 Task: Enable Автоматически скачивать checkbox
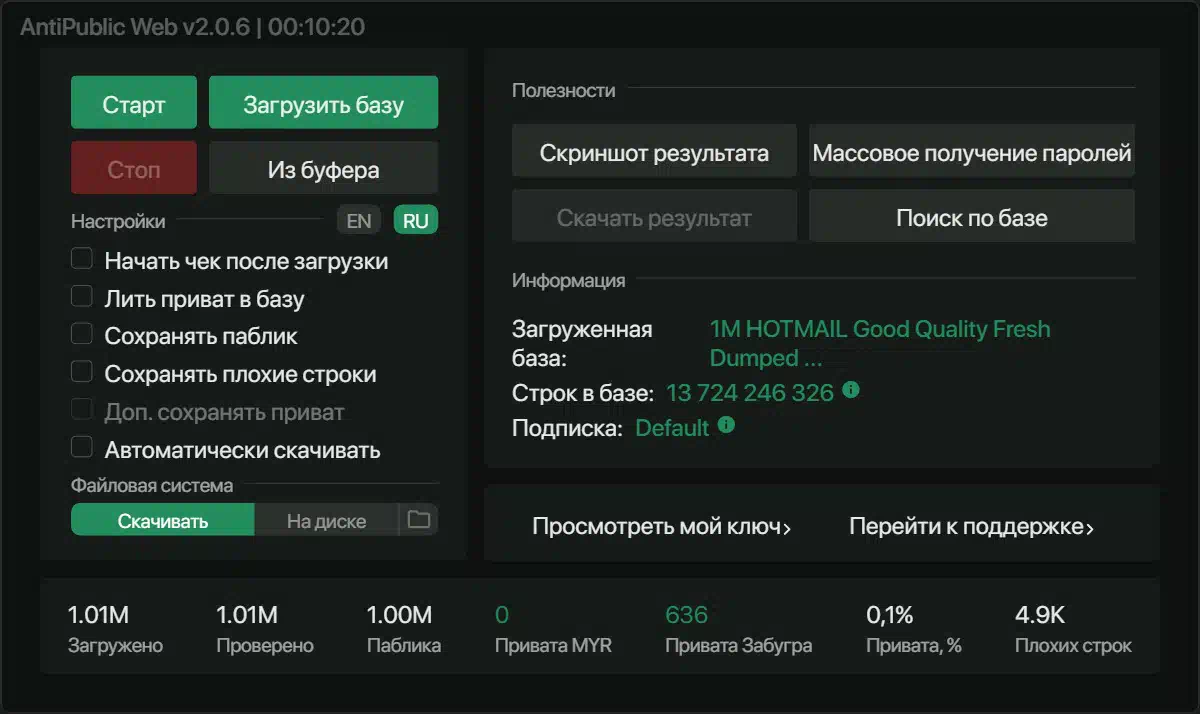82,447
